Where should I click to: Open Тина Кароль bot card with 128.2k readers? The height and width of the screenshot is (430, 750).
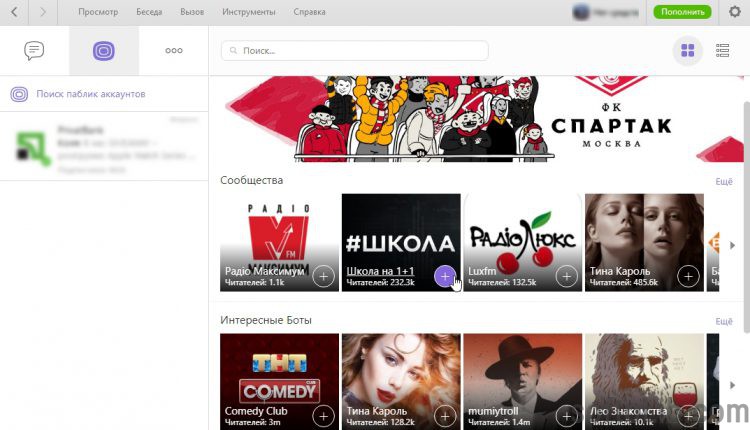pyautogui.click(x=401, y=382)
